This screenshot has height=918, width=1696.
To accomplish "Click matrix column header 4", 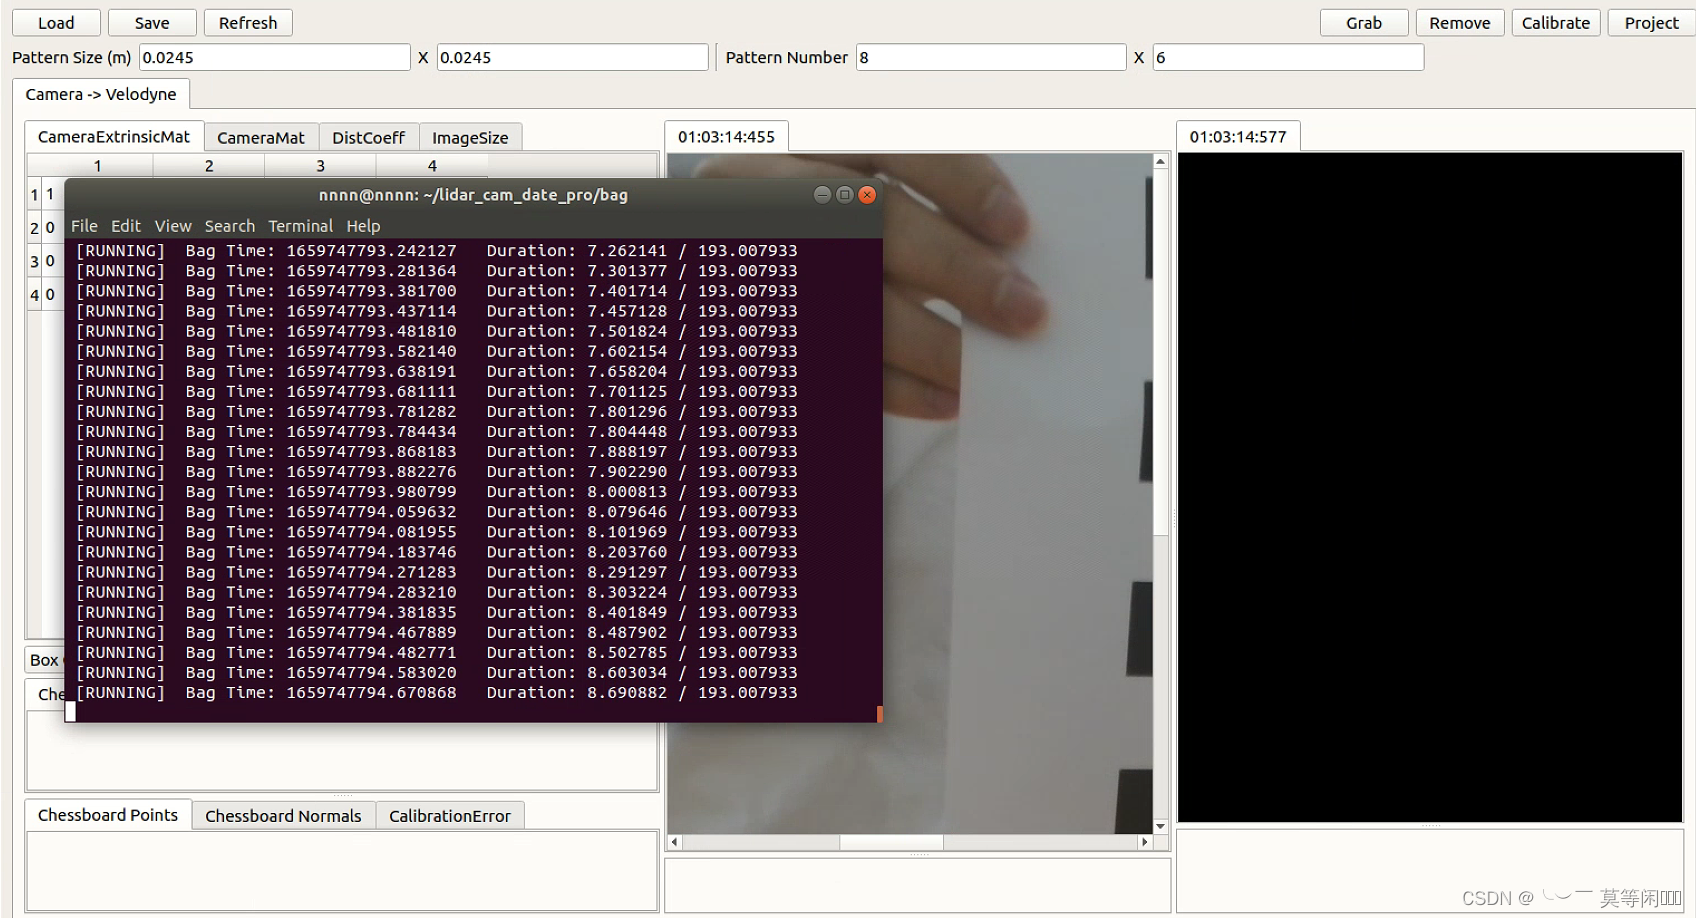I will click(432, 166).
